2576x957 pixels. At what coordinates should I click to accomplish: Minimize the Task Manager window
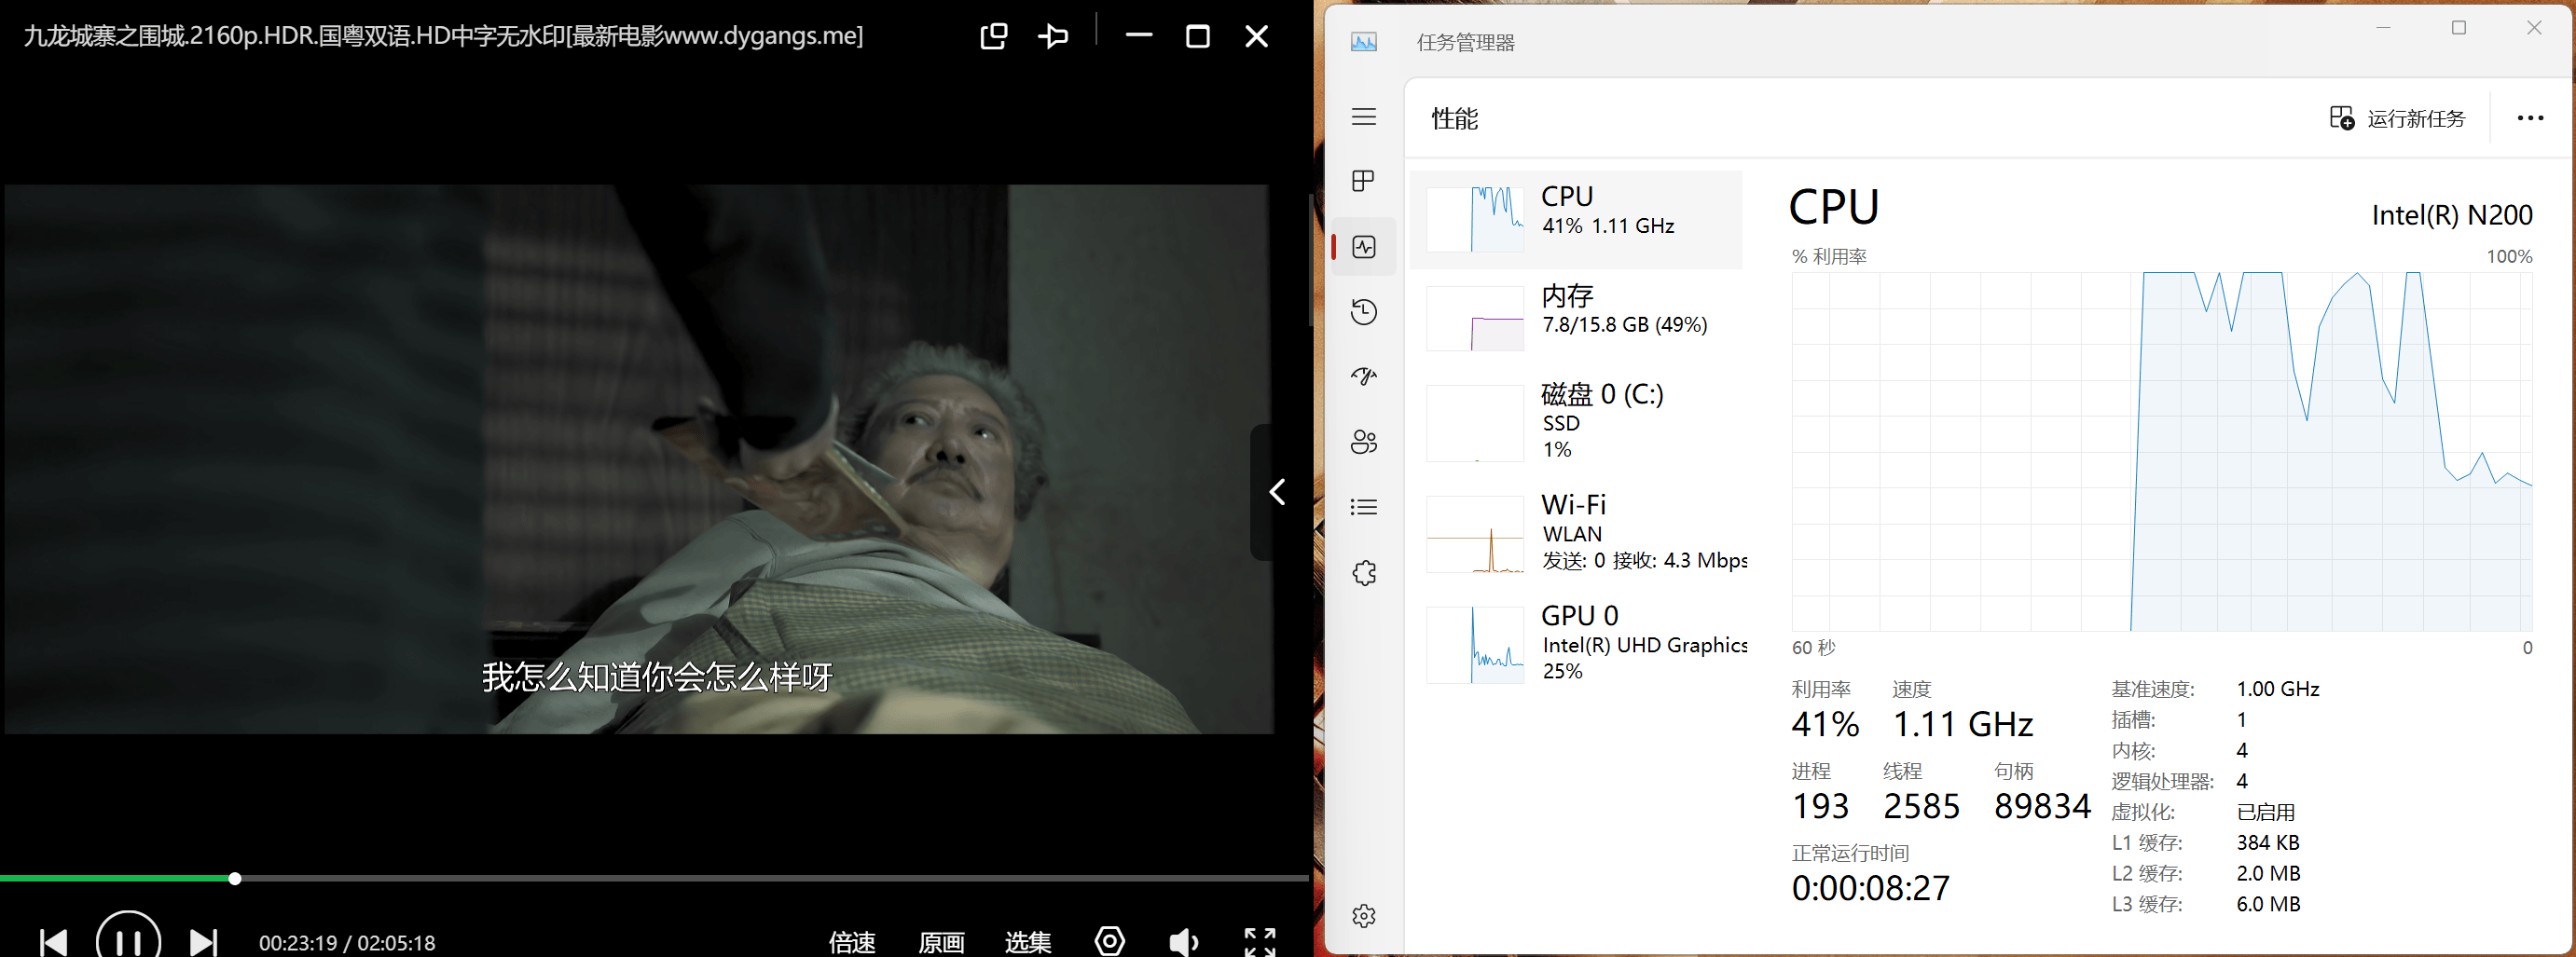2383,28
